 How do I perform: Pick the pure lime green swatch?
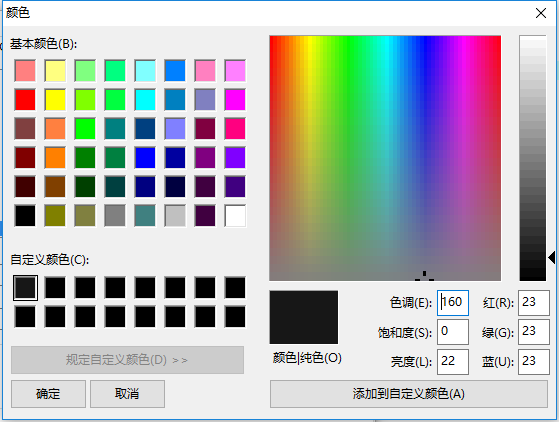[85, 129]
